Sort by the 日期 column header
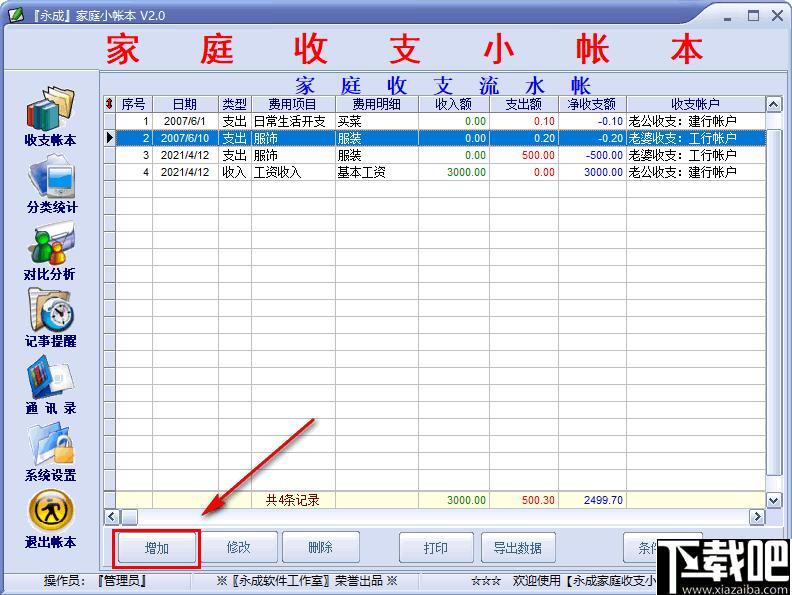 185,104
